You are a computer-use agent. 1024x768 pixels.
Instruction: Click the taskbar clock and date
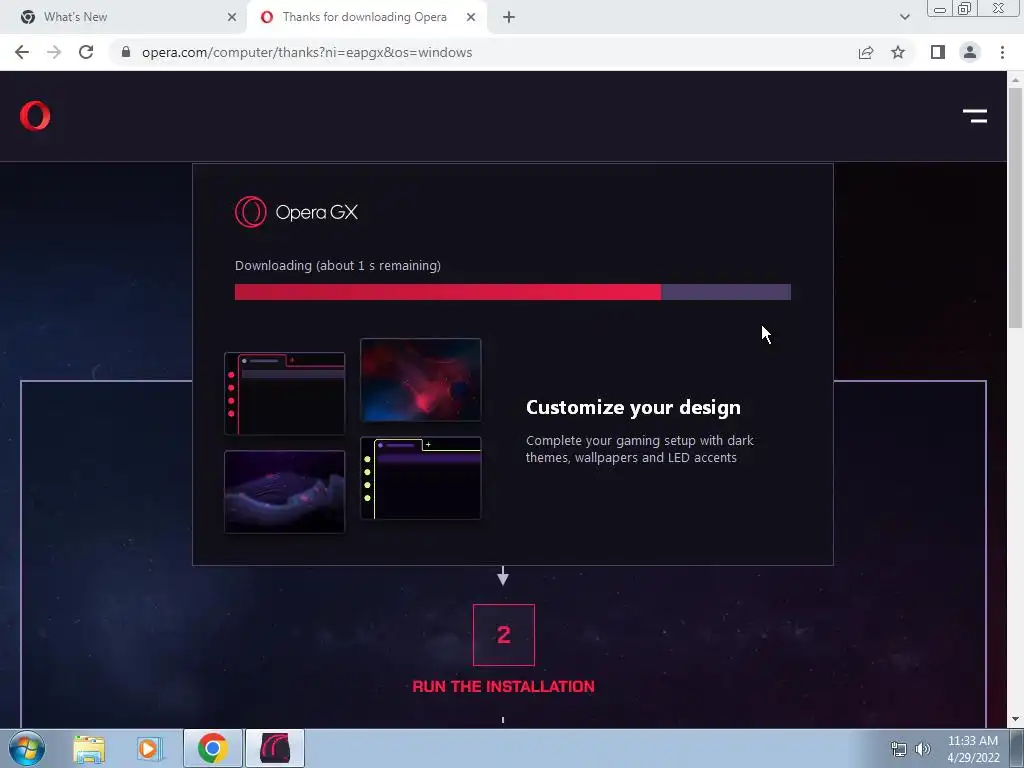coord(973,749)
